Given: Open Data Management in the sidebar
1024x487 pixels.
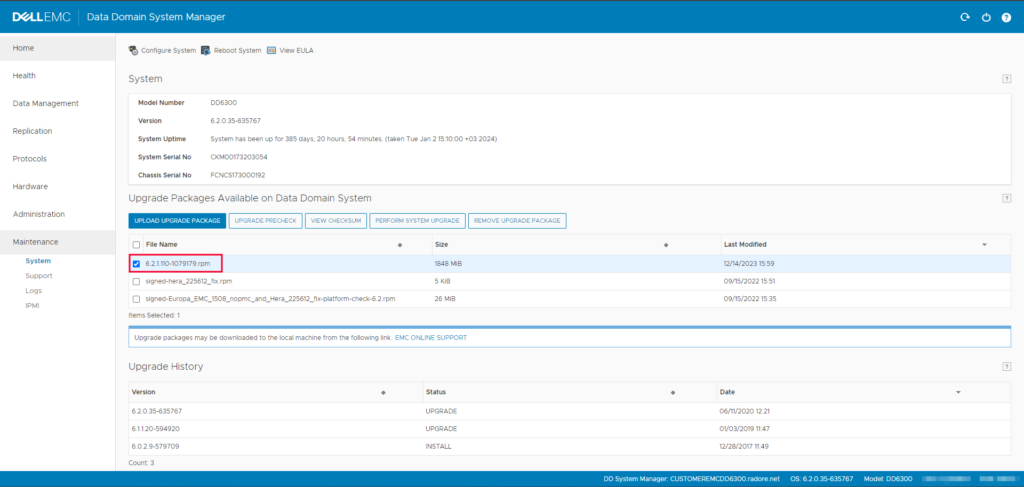Looking at the screenshot, I should pyautogui.click(x=45, y=103).
